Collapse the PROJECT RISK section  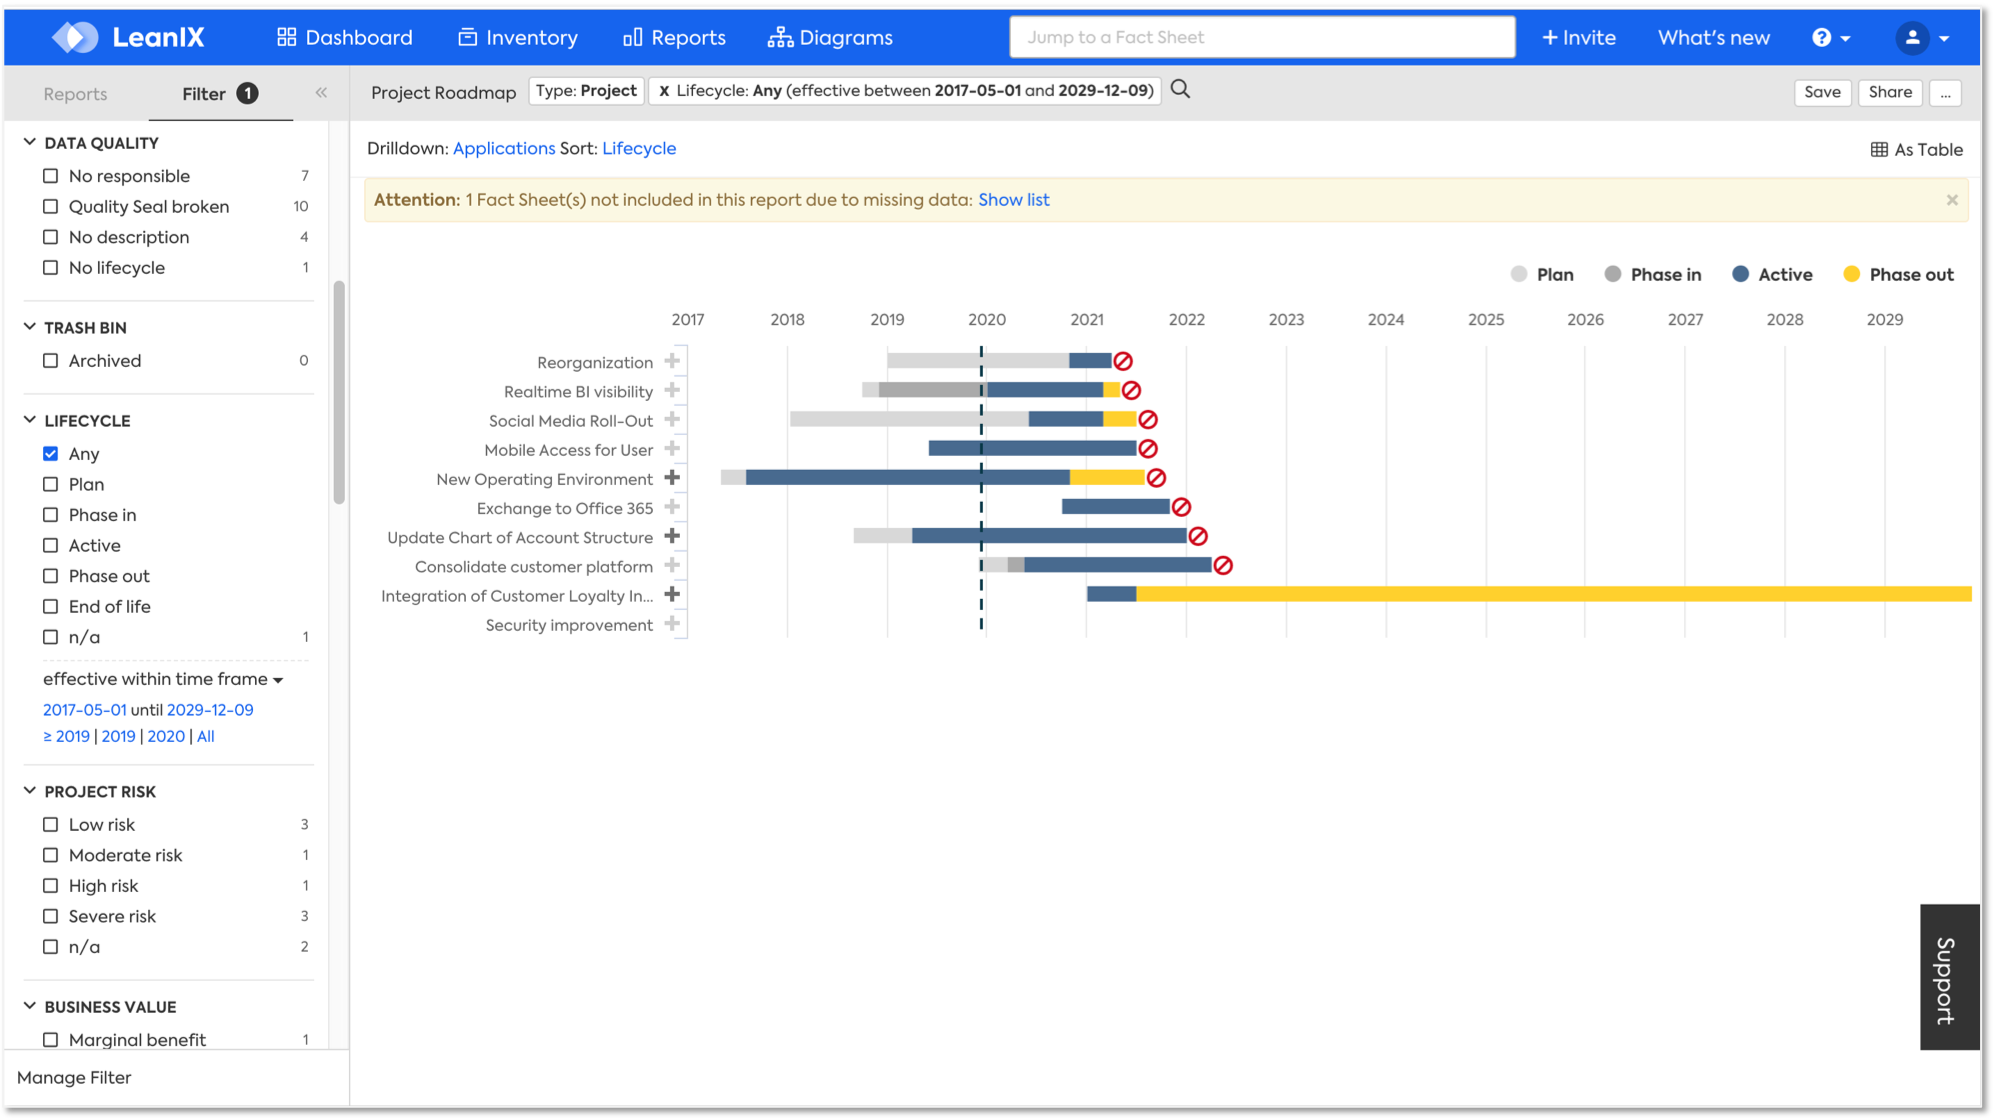click(x=30, y=791)
